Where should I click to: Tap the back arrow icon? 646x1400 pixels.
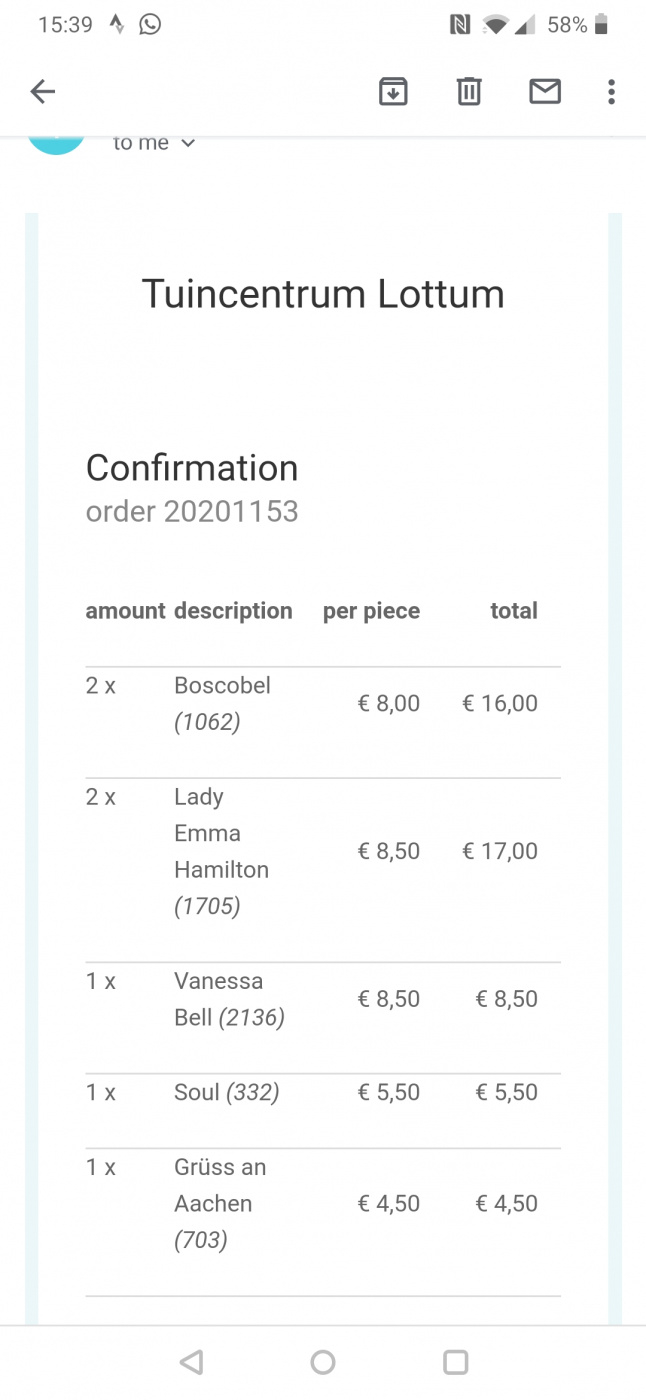(42, 92)
